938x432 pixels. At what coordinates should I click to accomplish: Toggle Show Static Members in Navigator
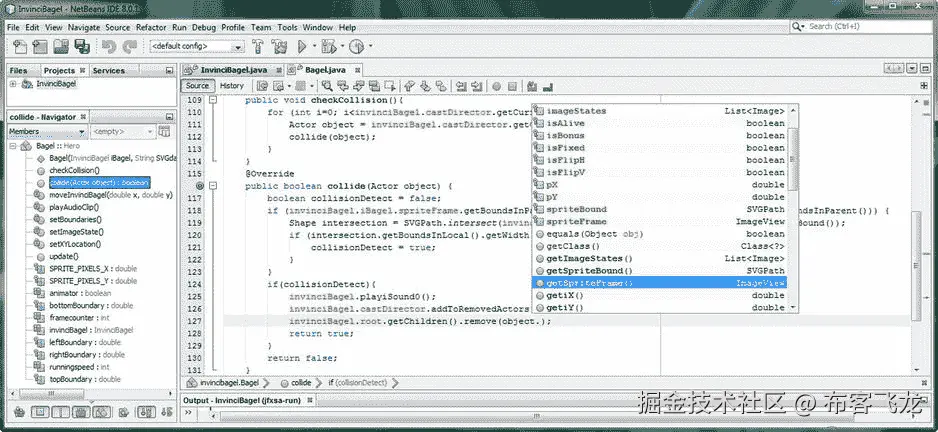tap(60, 412)
